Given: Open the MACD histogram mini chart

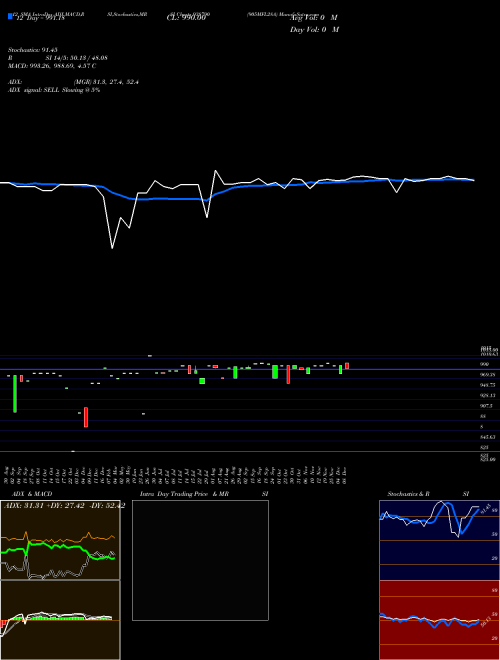Looking at the screenshot, I should coord(60,620).
